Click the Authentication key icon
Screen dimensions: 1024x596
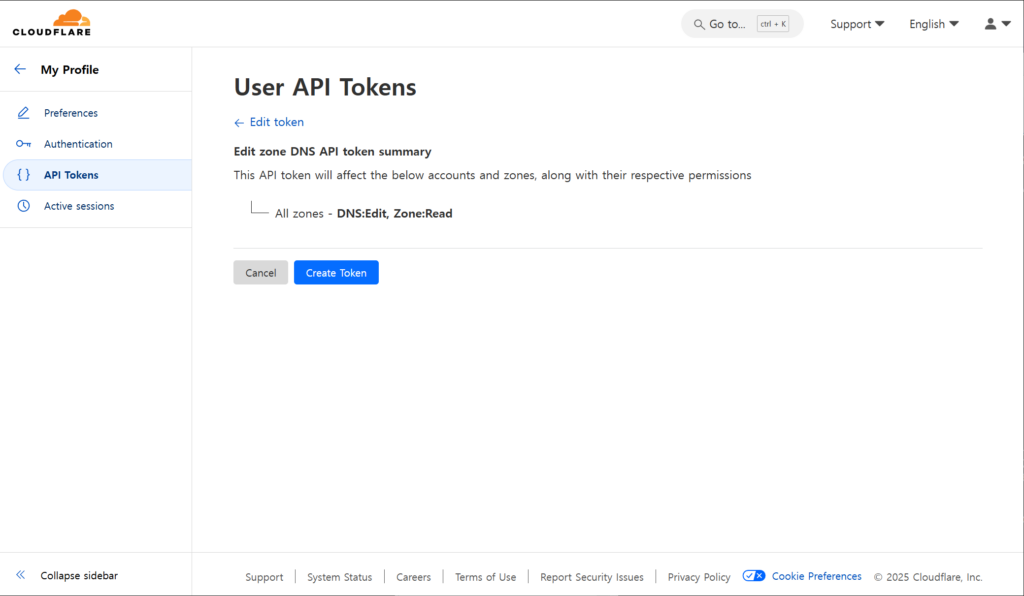[x=24, y=144]
